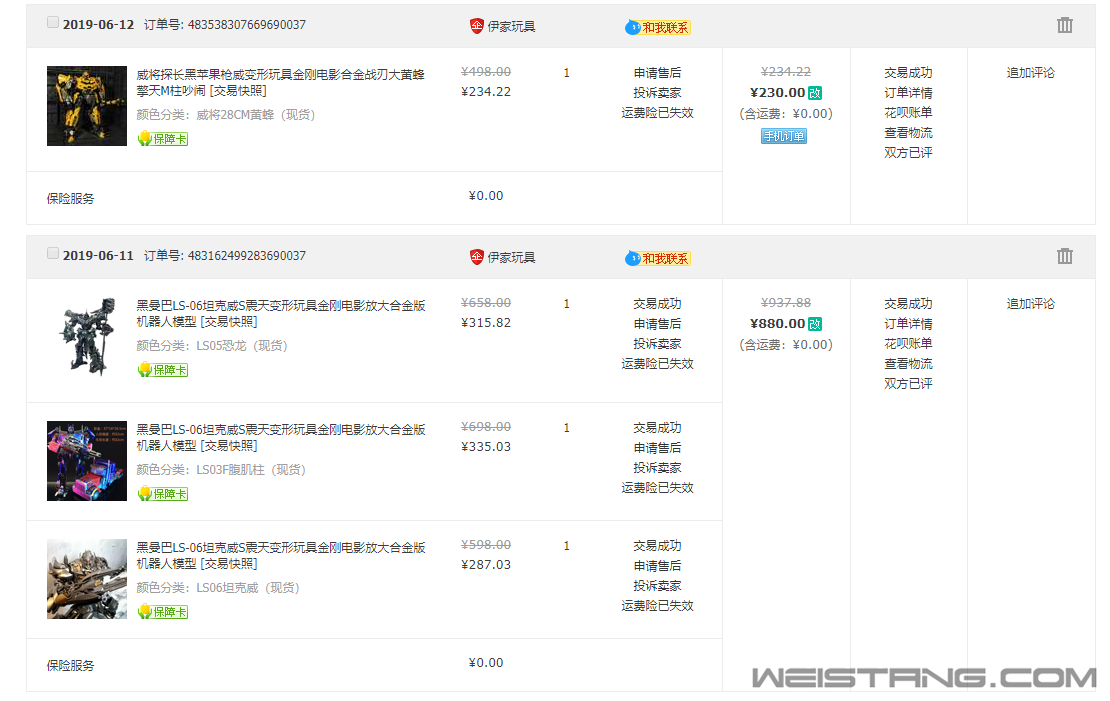Open 花呗账单 for the 2019-06-12 order

(908, 112)
